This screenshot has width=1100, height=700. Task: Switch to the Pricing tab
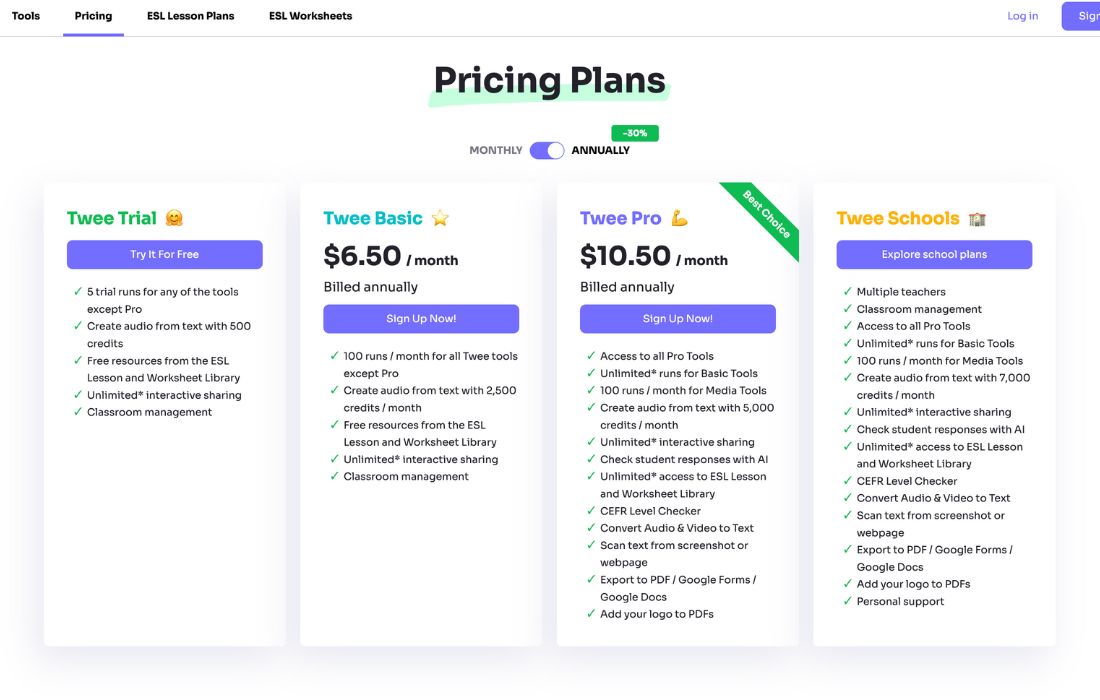pyautogui.click(x=93, y=16)
